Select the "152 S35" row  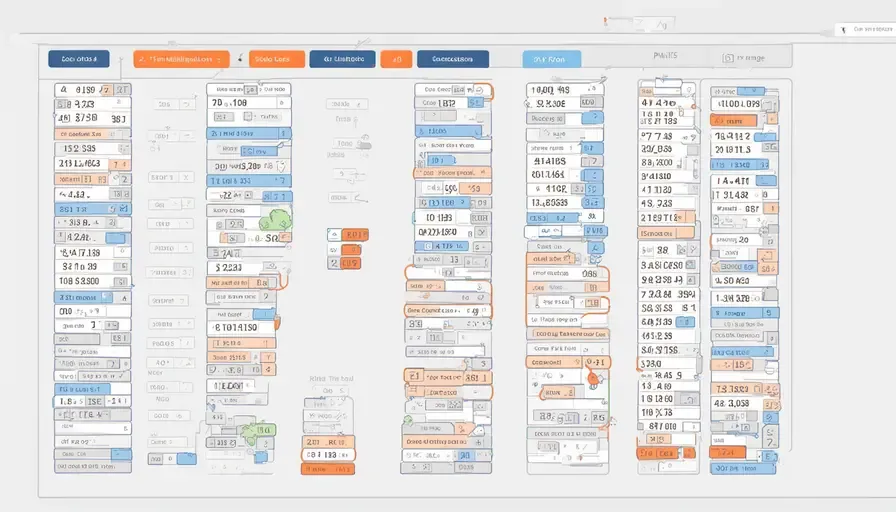click(93, 149)
